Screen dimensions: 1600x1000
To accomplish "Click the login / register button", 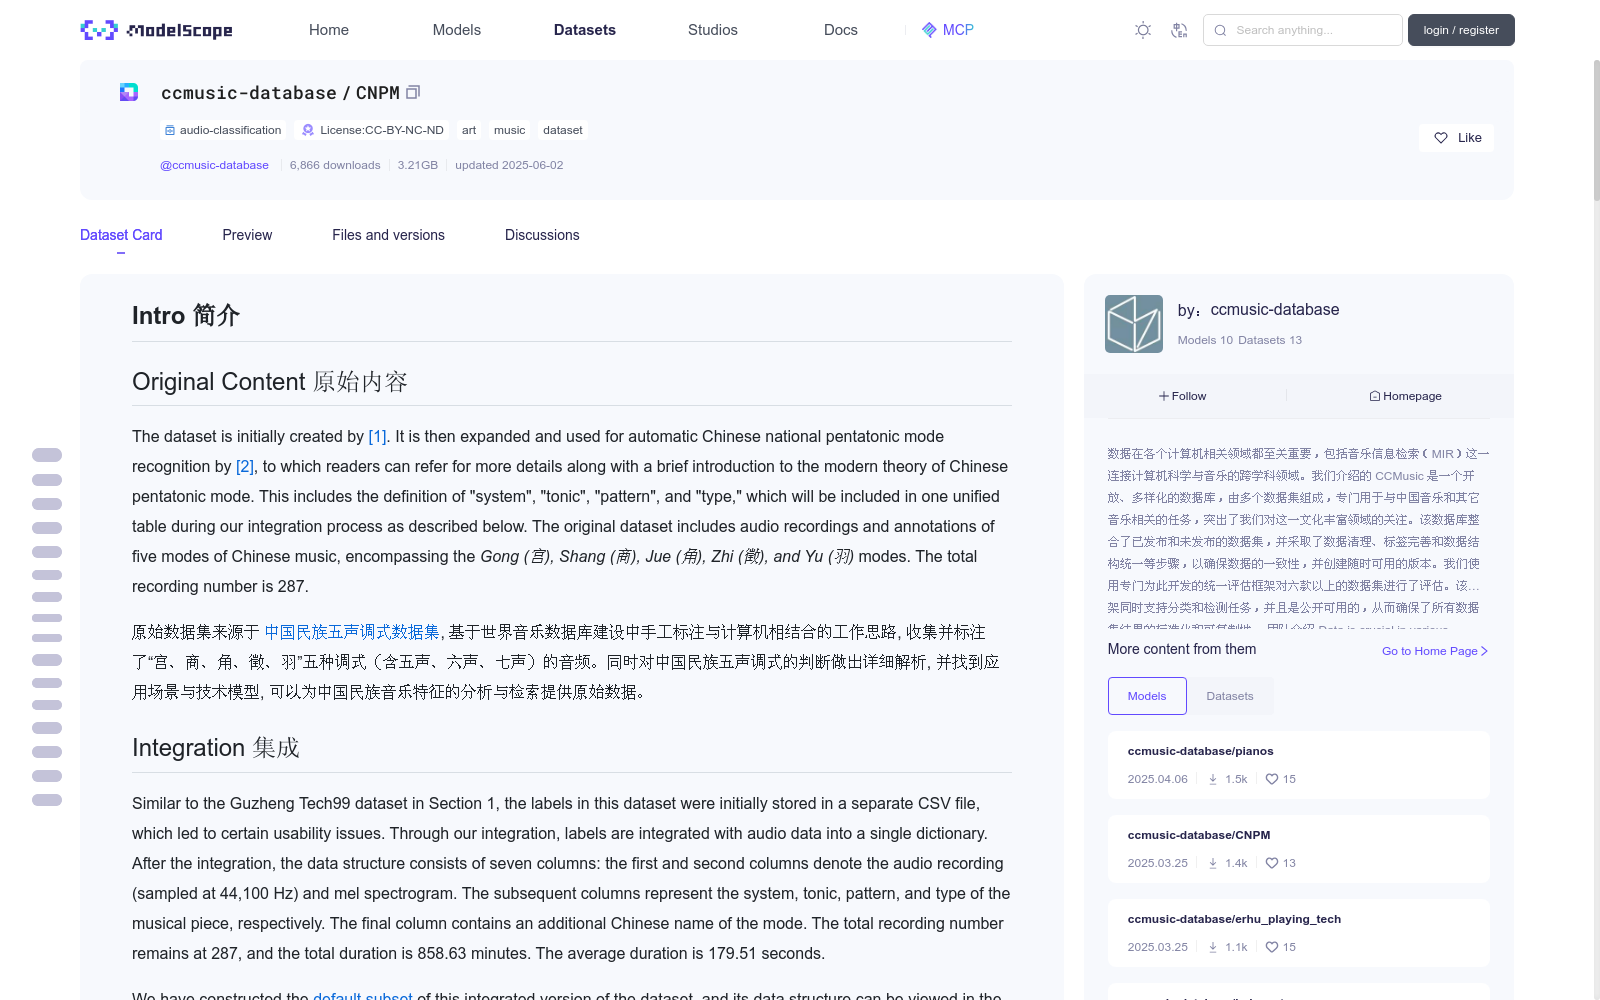I will (1461, 30).
